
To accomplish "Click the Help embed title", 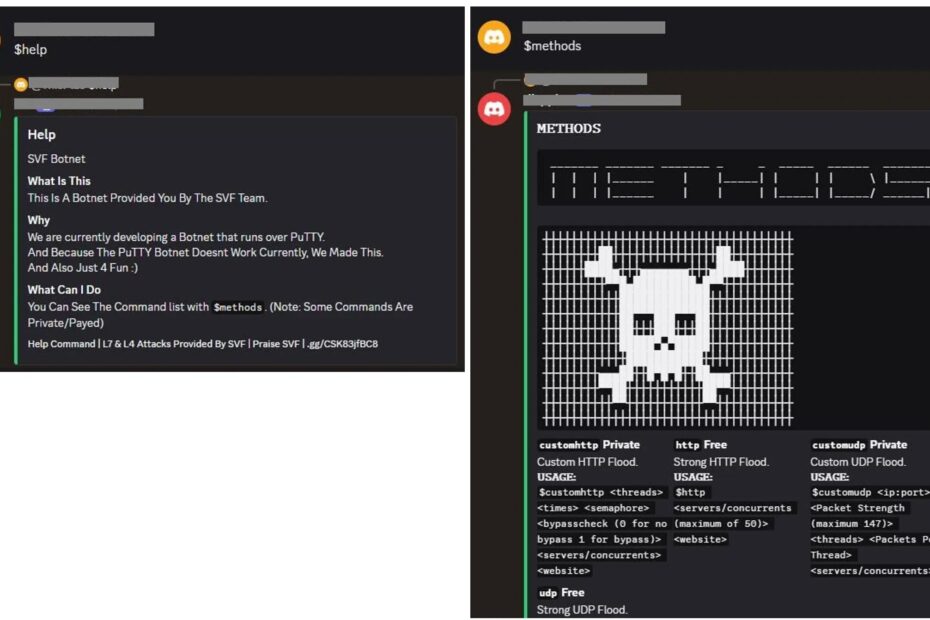I will click(41, 135).
